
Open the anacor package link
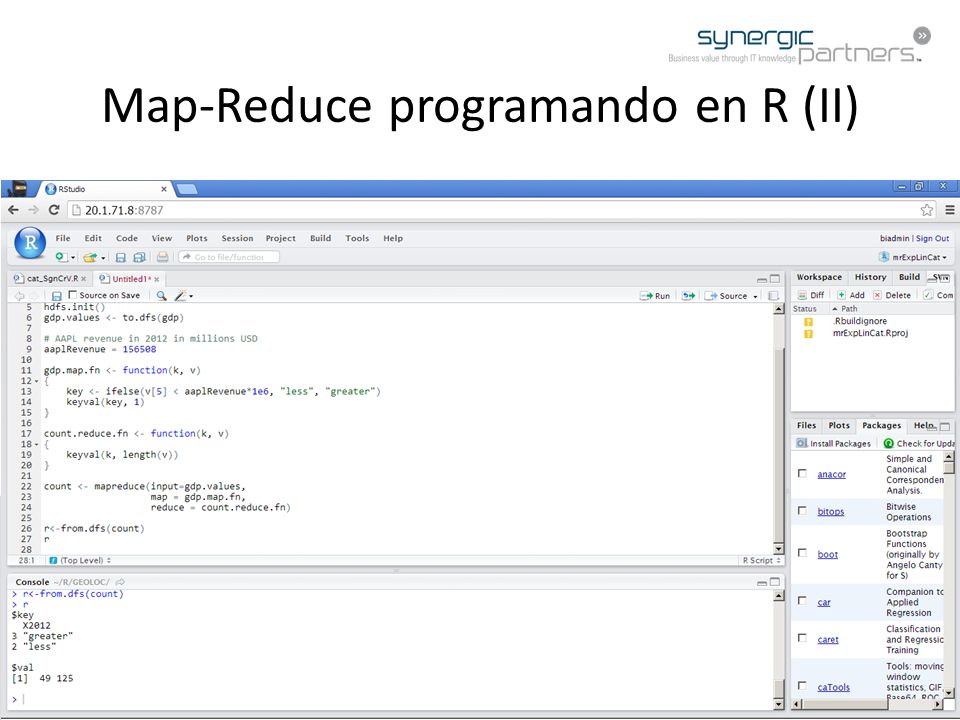pos(831,474)
